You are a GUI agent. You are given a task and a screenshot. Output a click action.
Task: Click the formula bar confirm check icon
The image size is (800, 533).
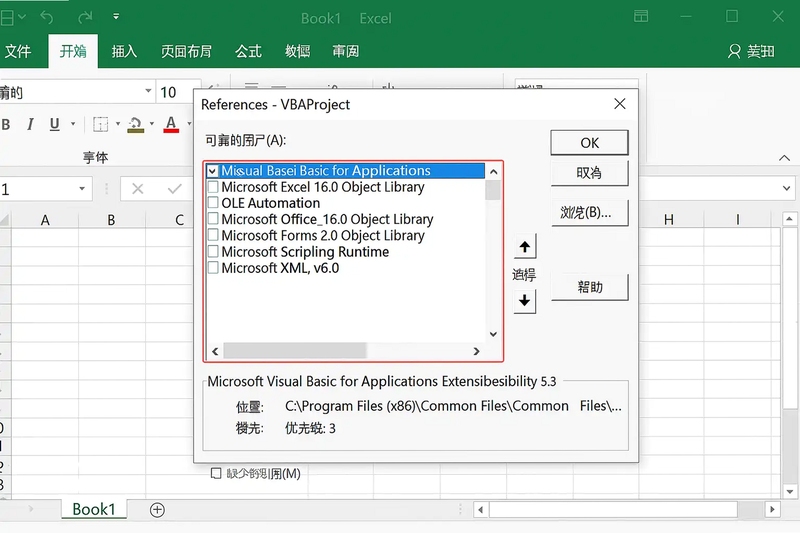(x=174, y=189)
